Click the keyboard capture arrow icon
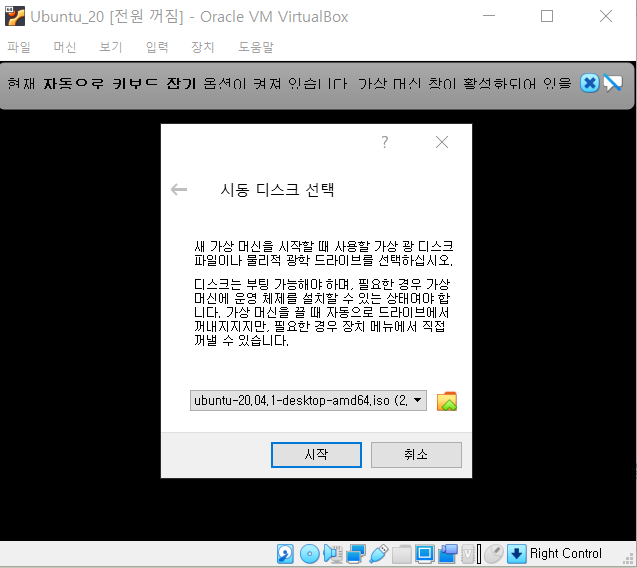The image size is (637, 568). [x=516, y=554]
